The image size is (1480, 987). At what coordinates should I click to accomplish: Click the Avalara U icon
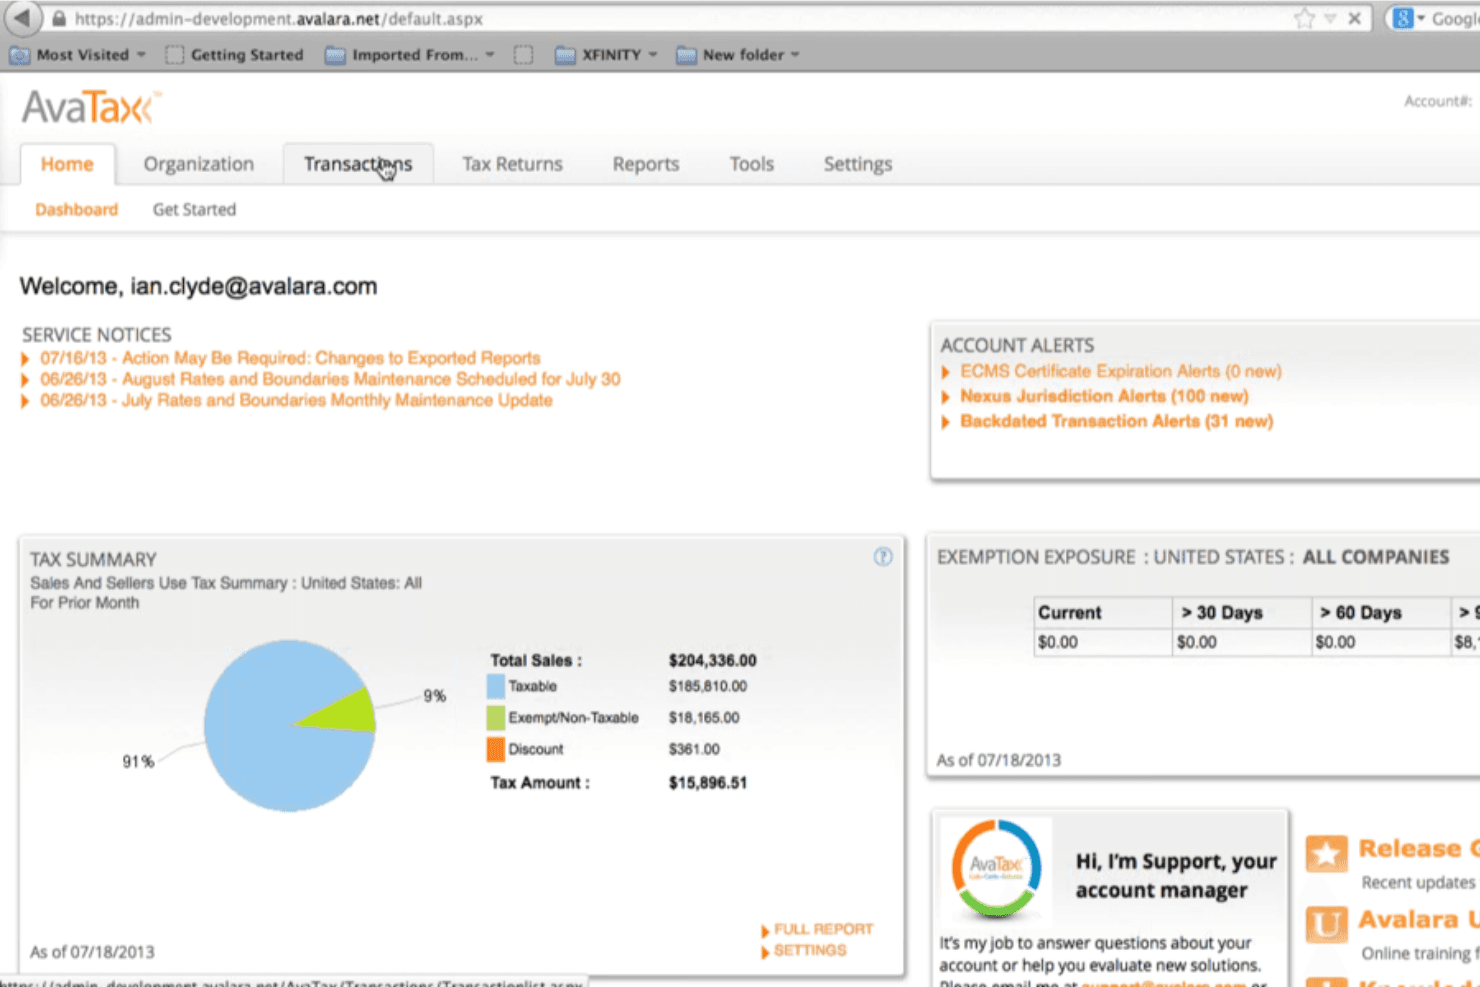point(1326,924)
